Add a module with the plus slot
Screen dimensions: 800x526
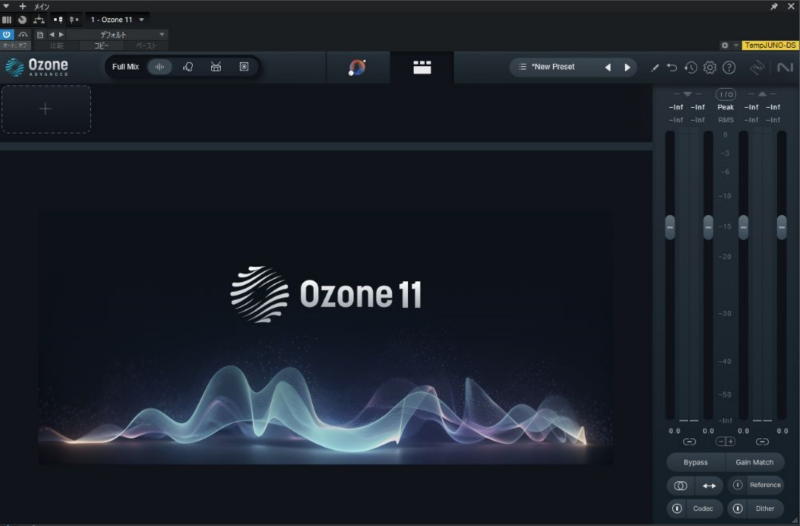coord(46,109)
